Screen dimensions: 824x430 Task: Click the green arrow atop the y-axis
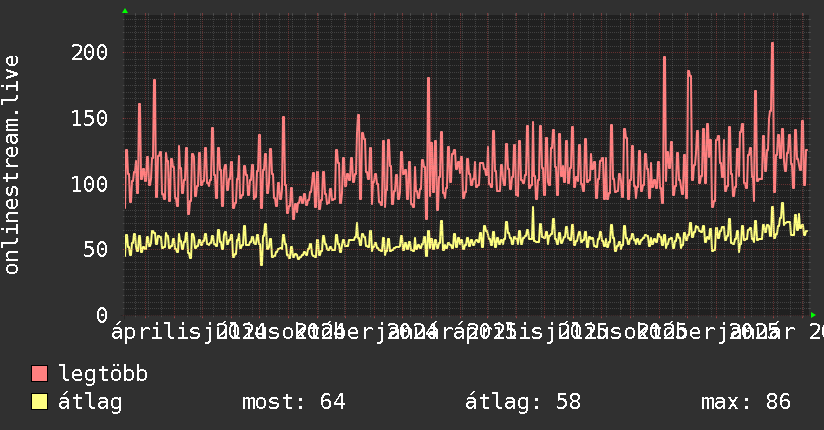coord(125,11)
